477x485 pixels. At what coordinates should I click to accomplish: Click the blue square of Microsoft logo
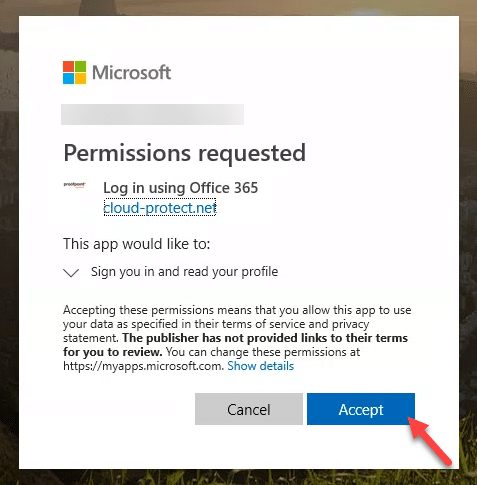pos(68,78)
